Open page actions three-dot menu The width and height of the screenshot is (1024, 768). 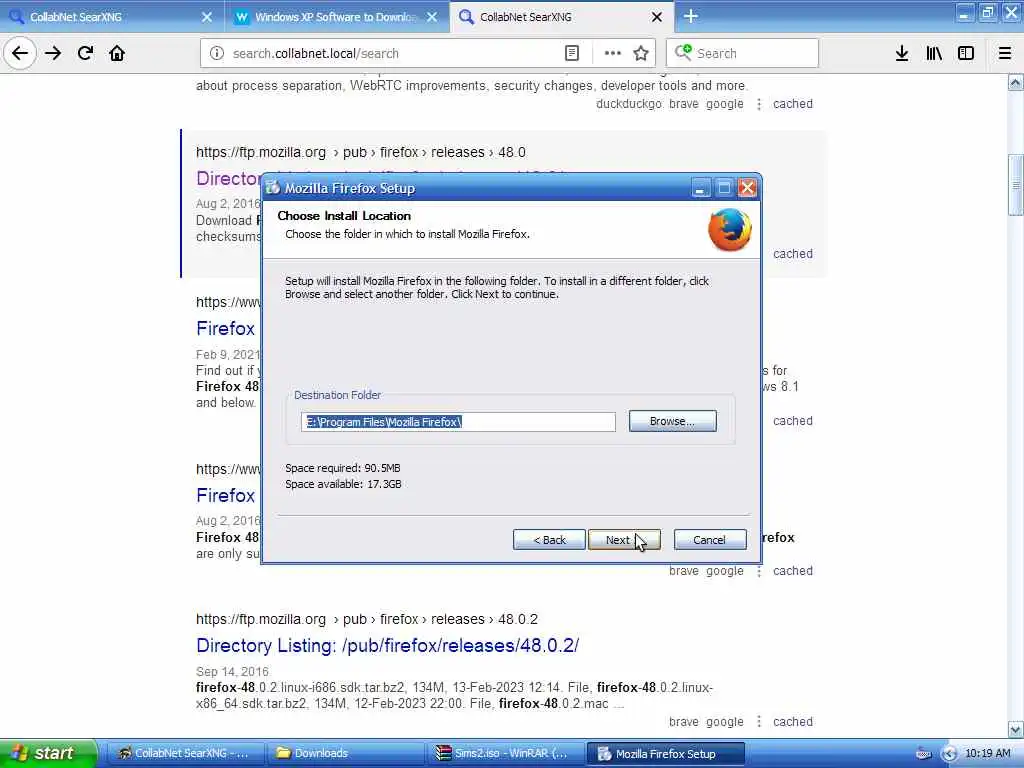pos(613,53)
